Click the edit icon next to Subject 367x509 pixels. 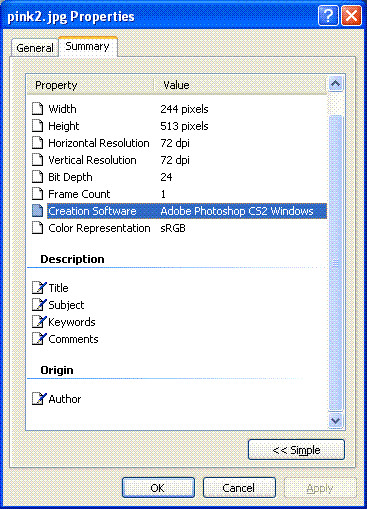[x=39, y=304]
